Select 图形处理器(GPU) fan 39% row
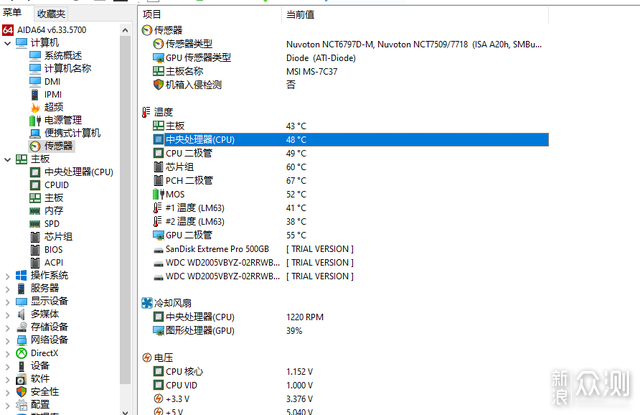The image size is (640, 415). pyautogui.click(x=351, y=331)
